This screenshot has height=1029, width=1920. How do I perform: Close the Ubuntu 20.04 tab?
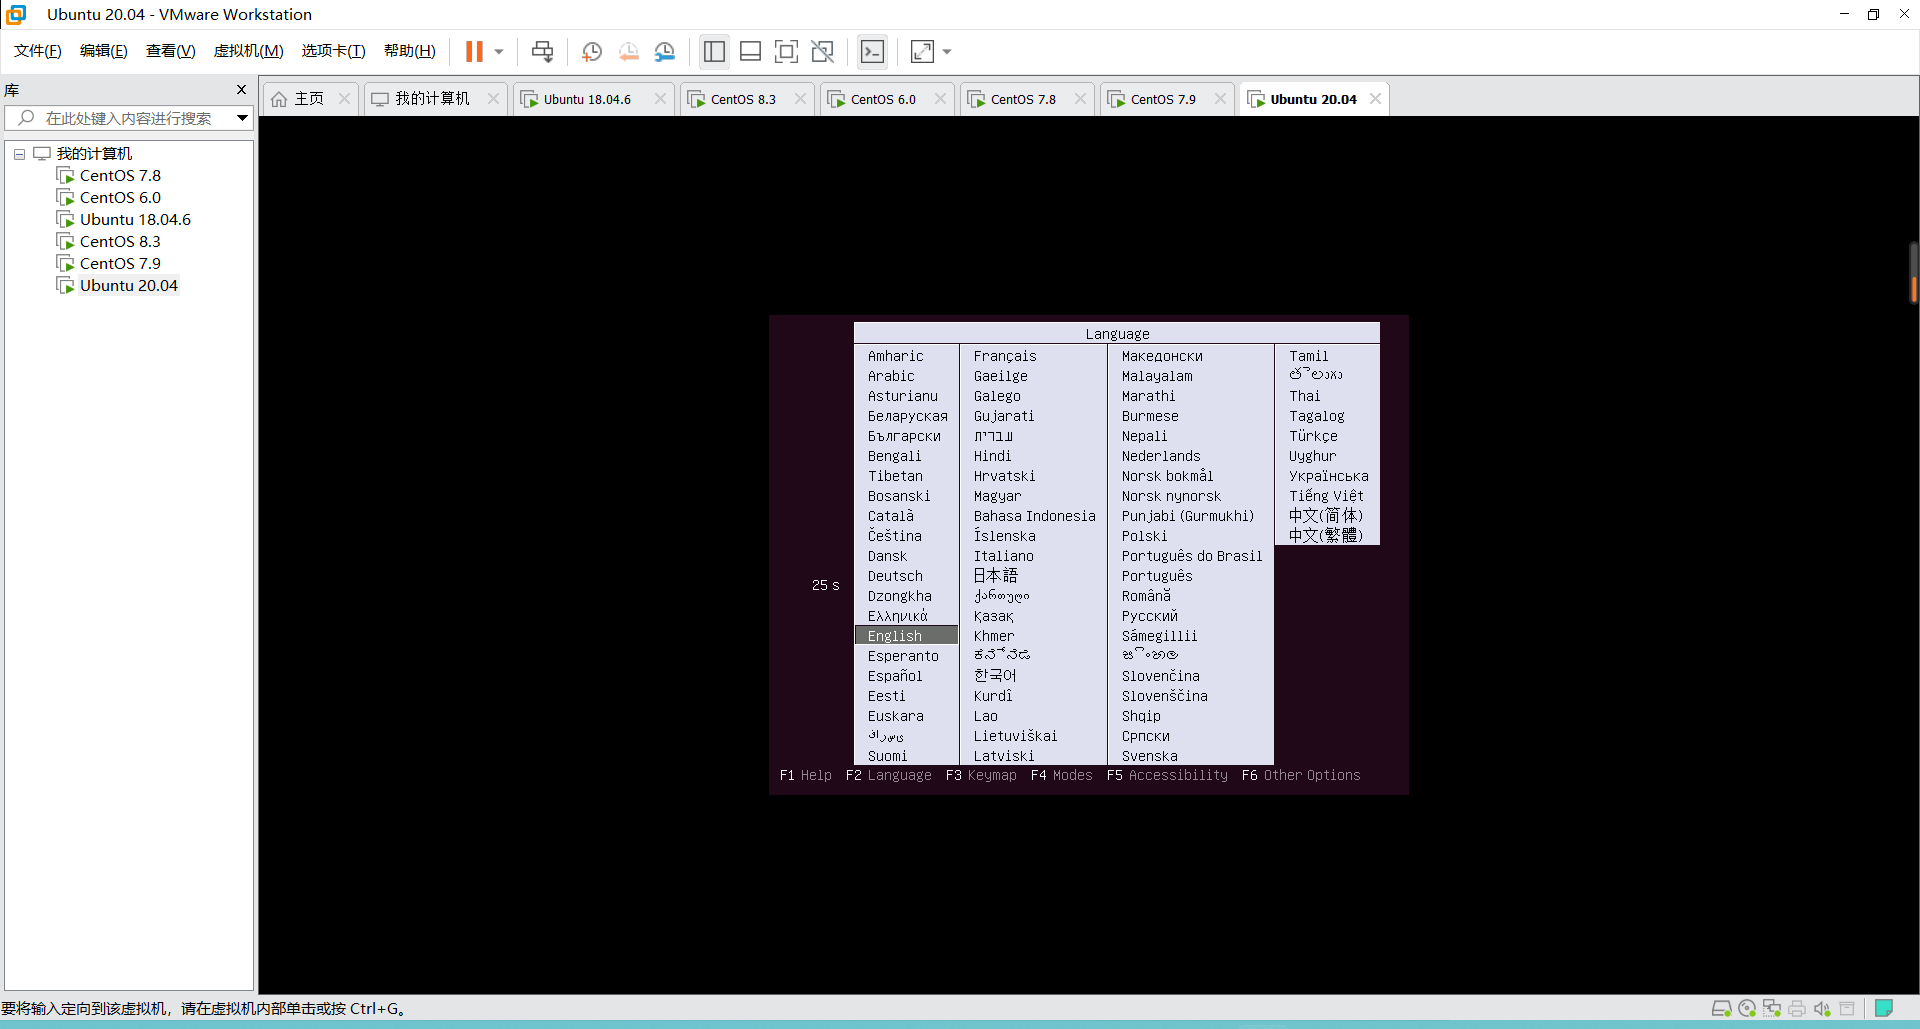click(x=1376, y=99)
